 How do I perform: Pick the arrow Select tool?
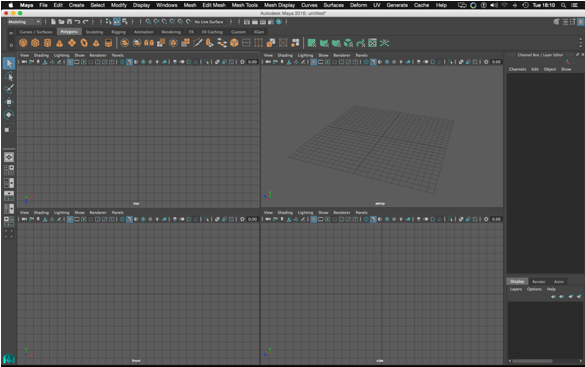tap(9, 63)
